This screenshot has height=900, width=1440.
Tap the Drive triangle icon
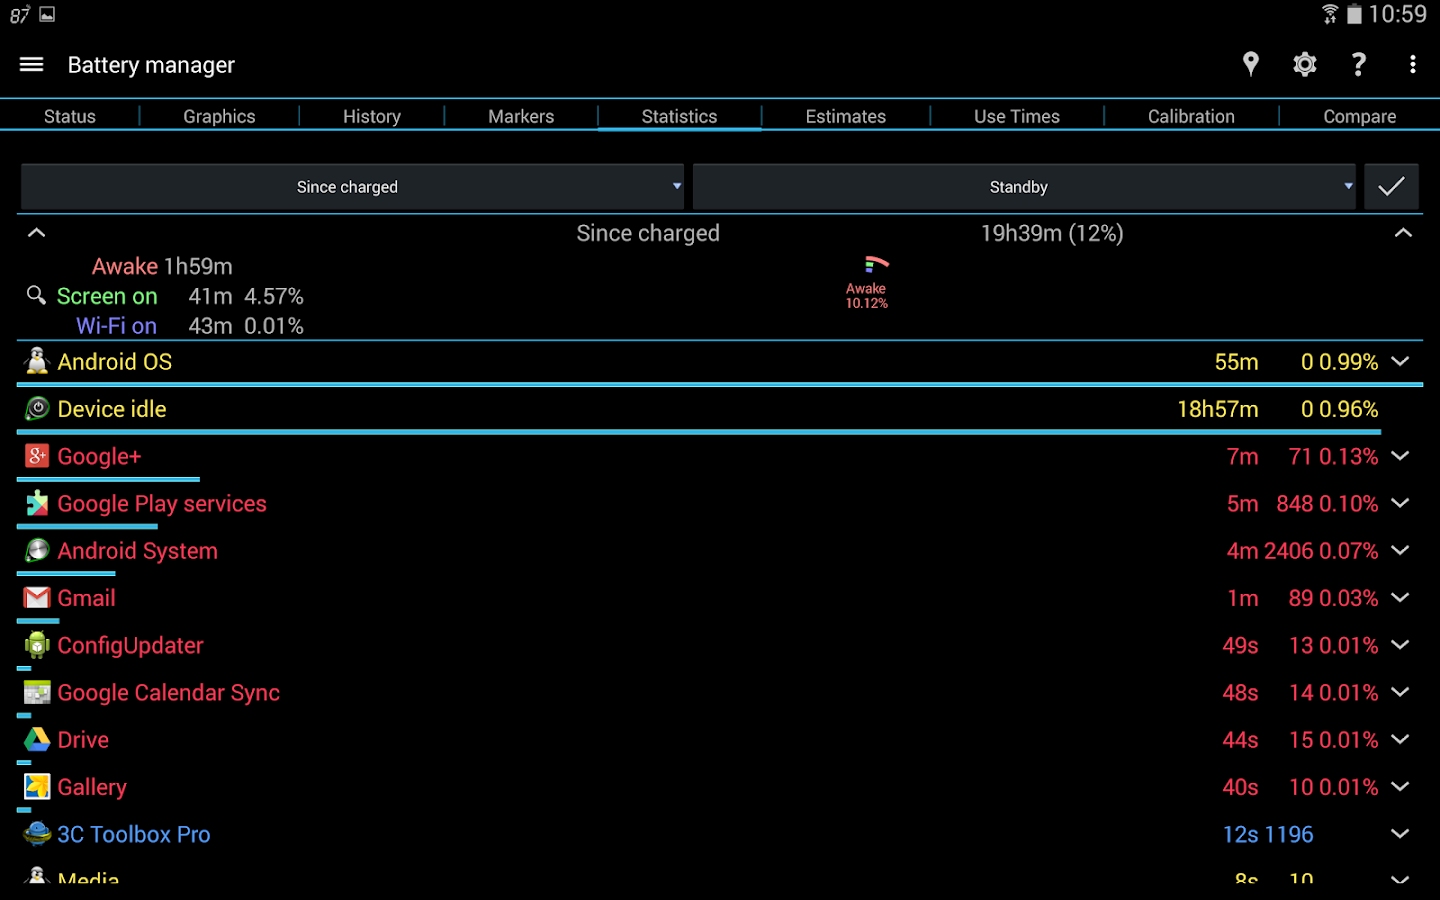pos(37,739)
